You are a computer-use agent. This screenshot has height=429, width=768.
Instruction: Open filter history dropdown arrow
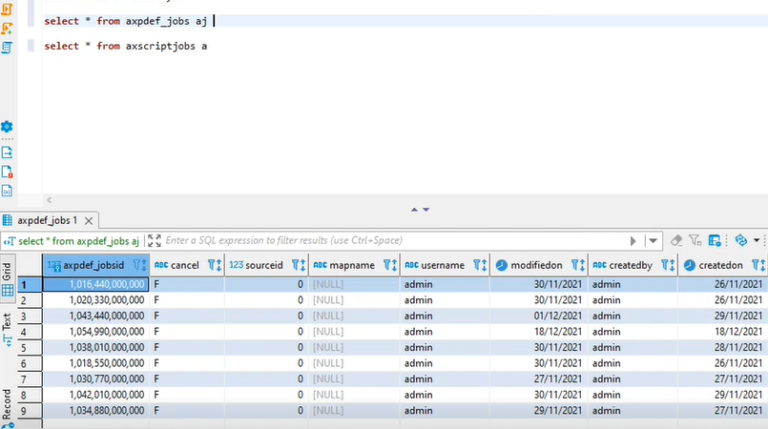coord(653,241)
